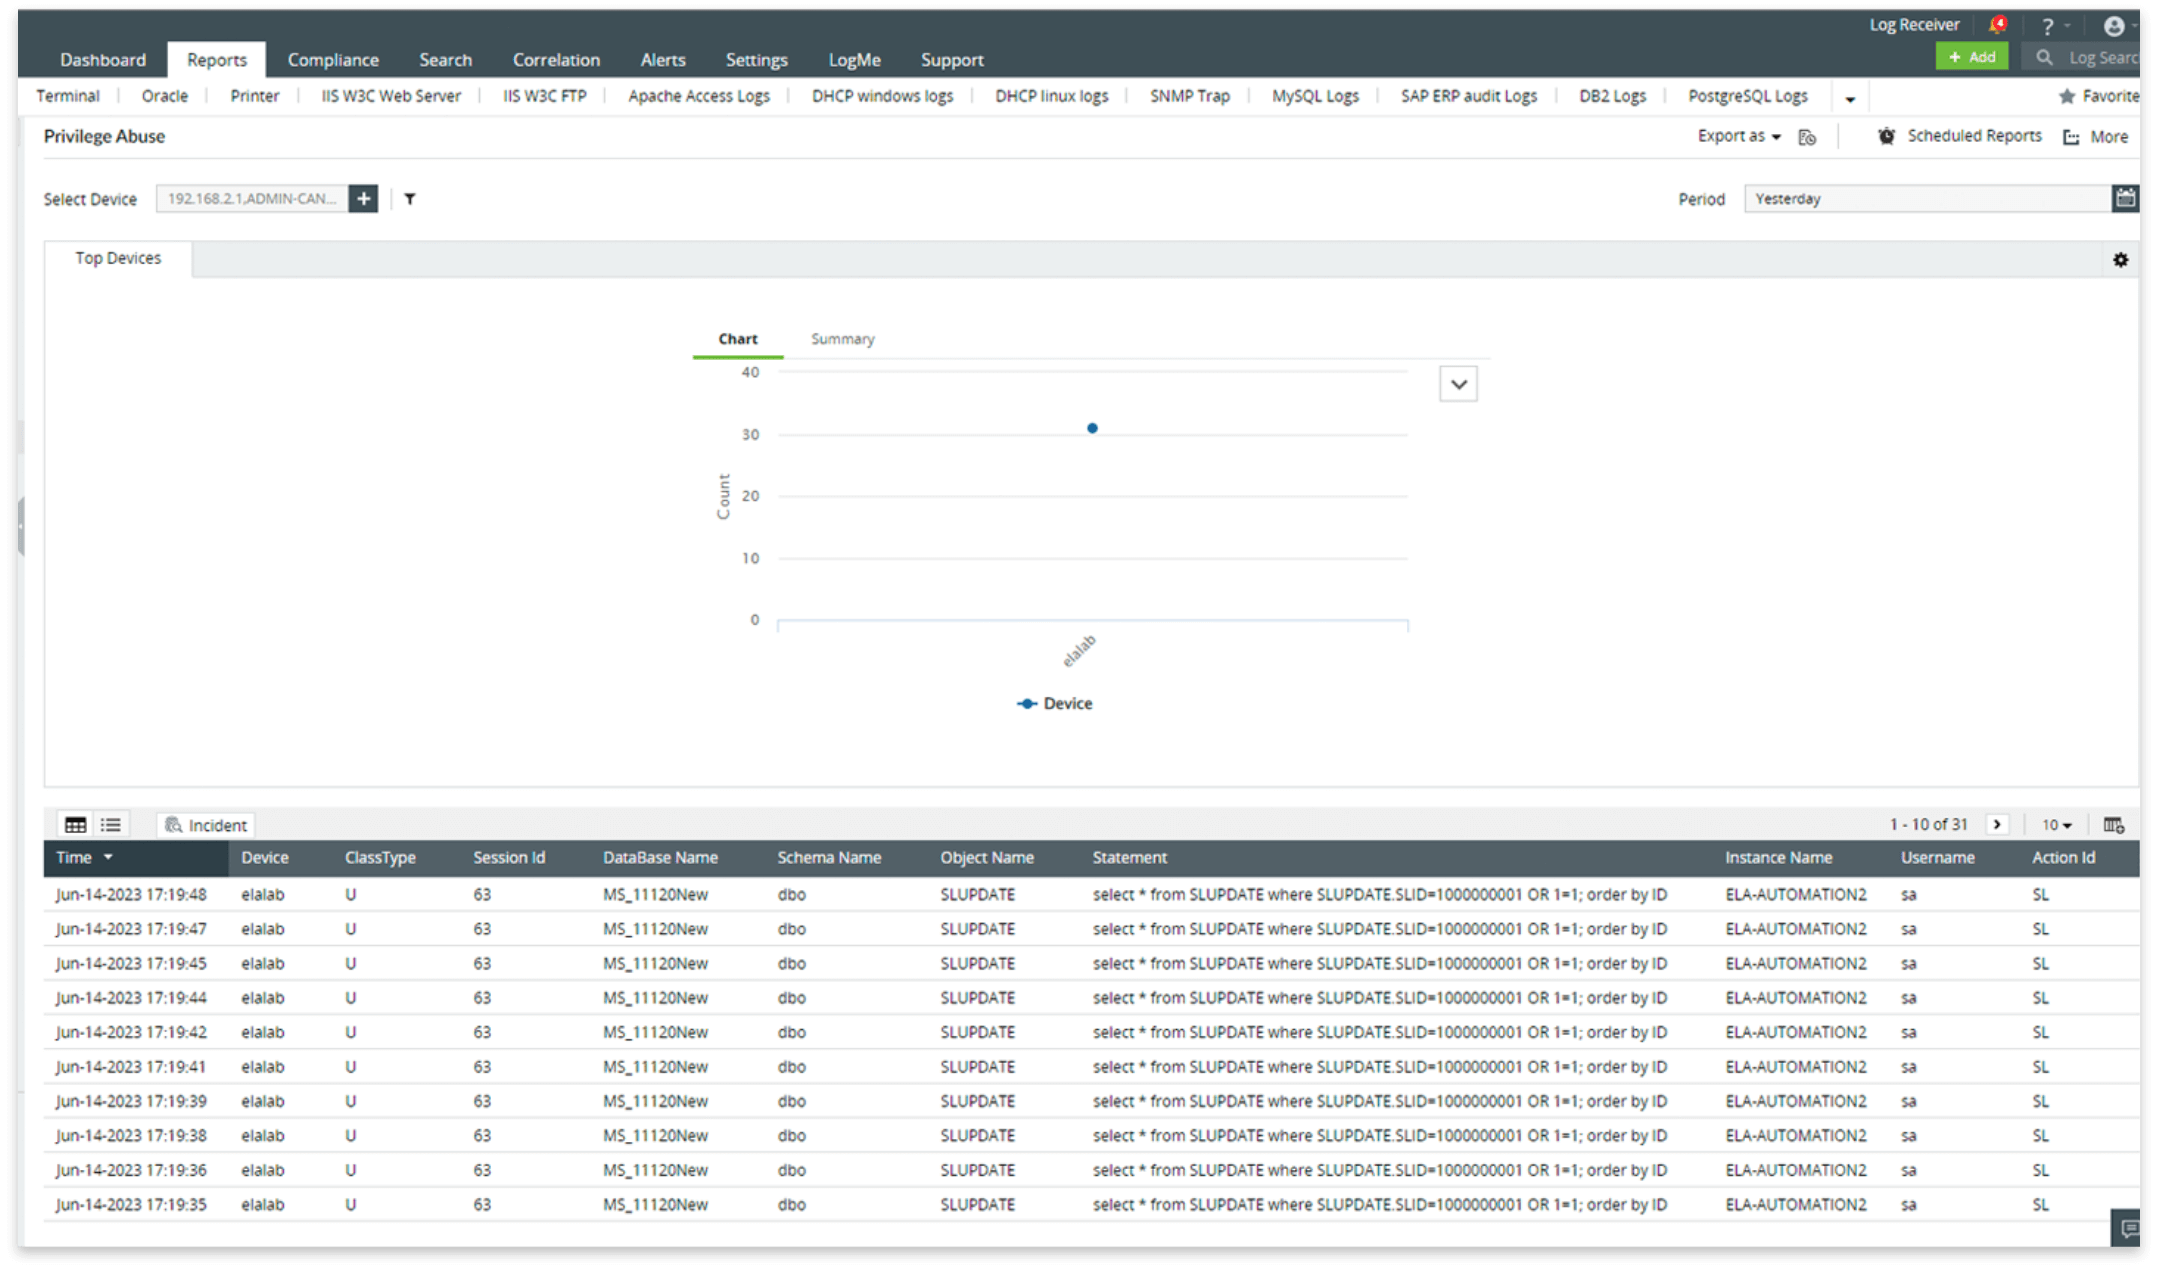Image resolution: width=2158 pixels, height=1270 pixels.
Task: Switch to table grid view
Action: (75, 825)
